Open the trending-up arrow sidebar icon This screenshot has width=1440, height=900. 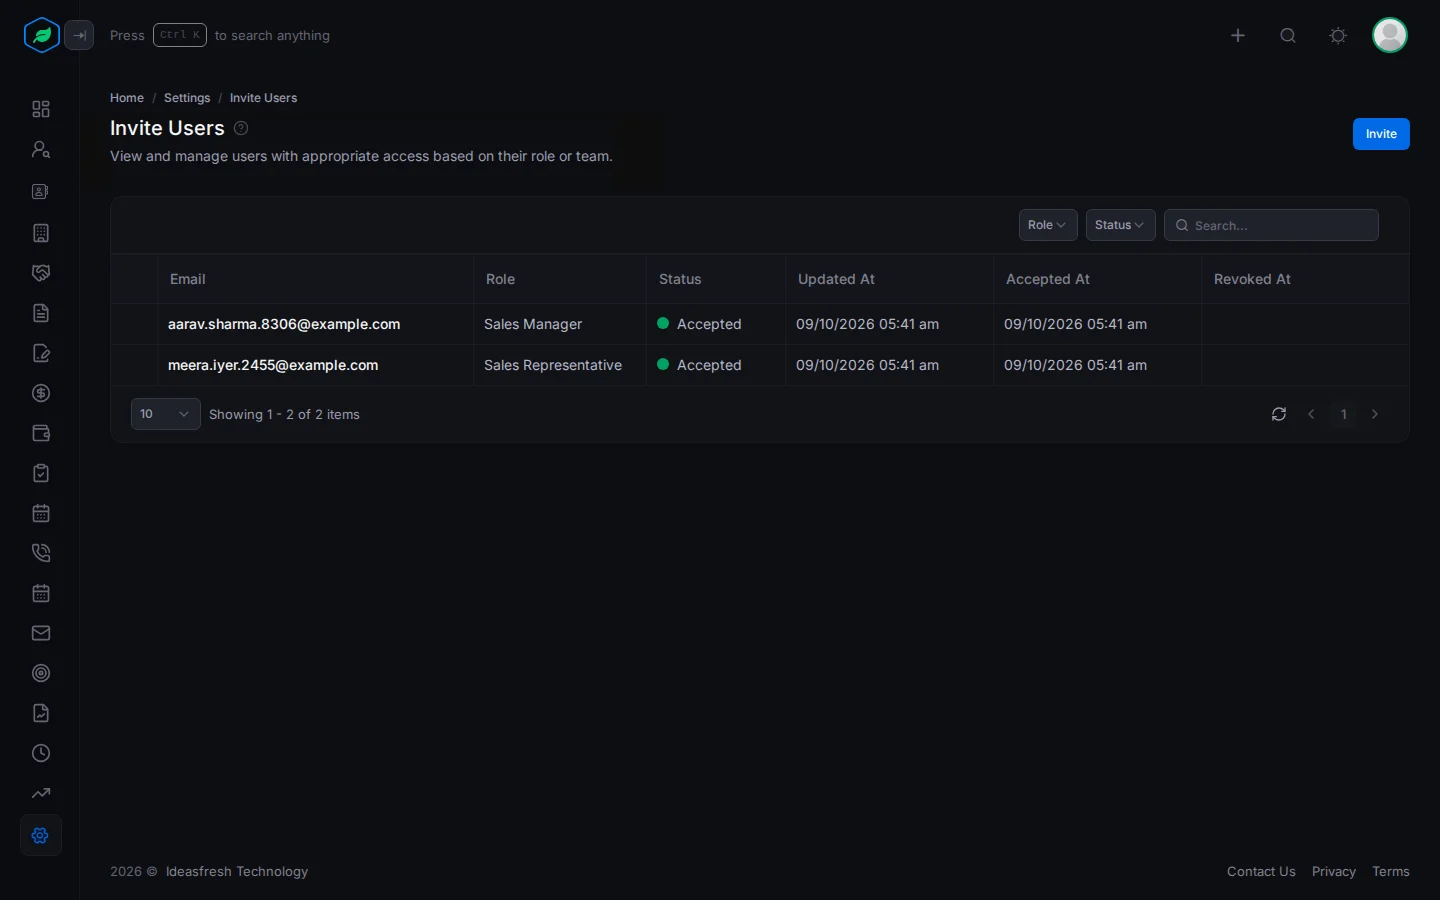[41, 793]
